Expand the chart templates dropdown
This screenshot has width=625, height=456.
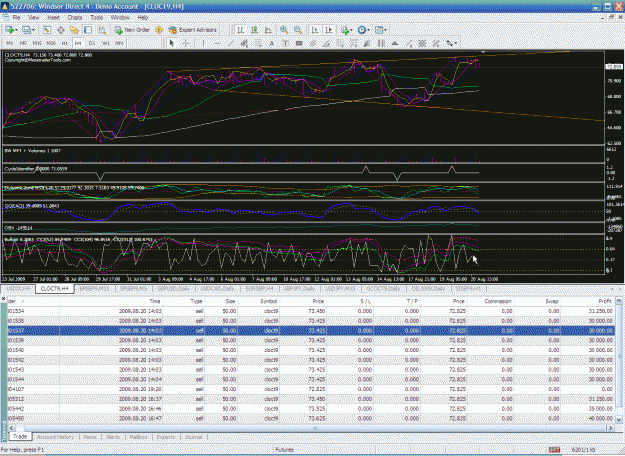click(x=385, y=30)
